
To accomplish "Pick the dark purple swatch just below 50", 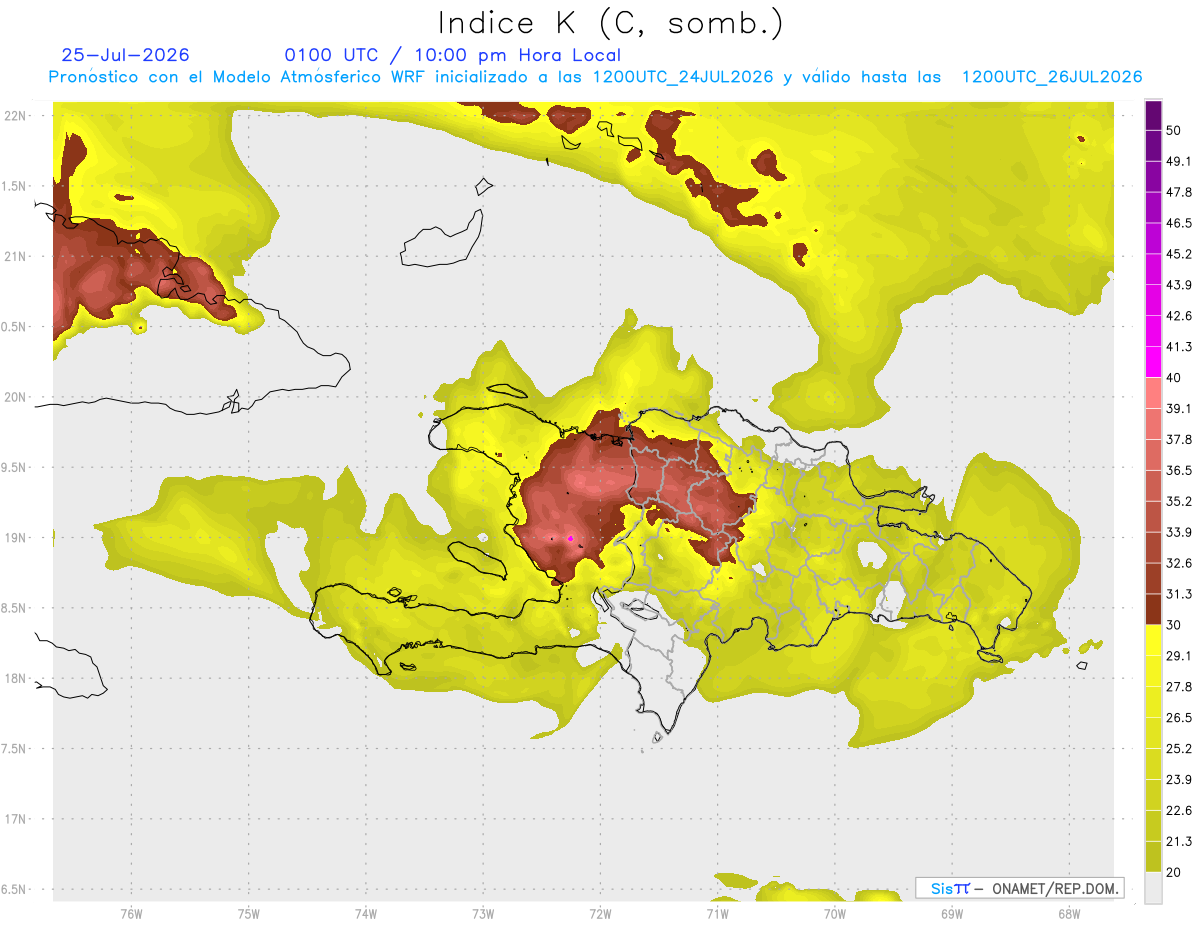I will point(1153,146).
